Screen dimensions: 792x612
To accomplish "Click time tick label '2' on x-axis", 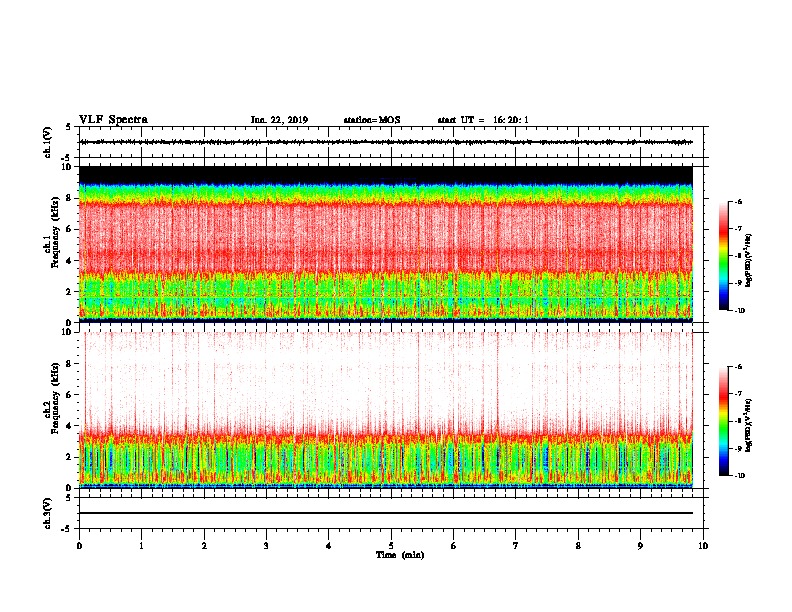I will [204, 546].
